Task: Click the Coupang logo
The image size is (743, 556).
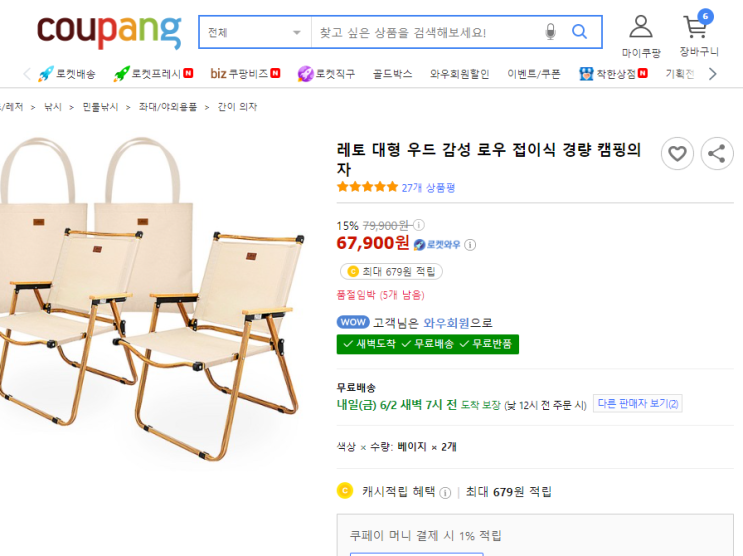Action: click(109, 32)
